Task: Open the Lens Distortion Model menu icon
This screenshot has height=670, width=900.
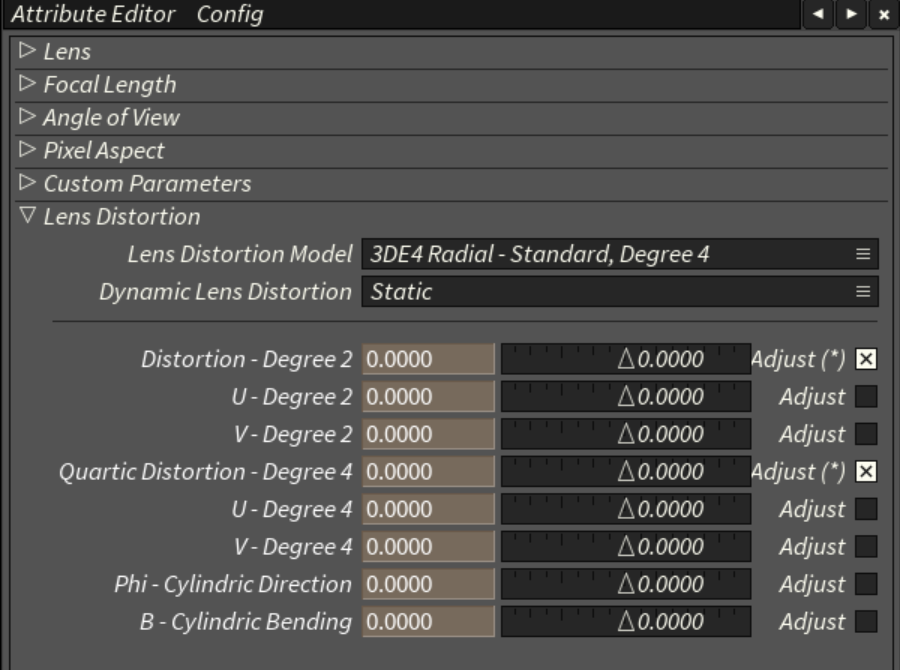Action: click(x=863, y=254)
